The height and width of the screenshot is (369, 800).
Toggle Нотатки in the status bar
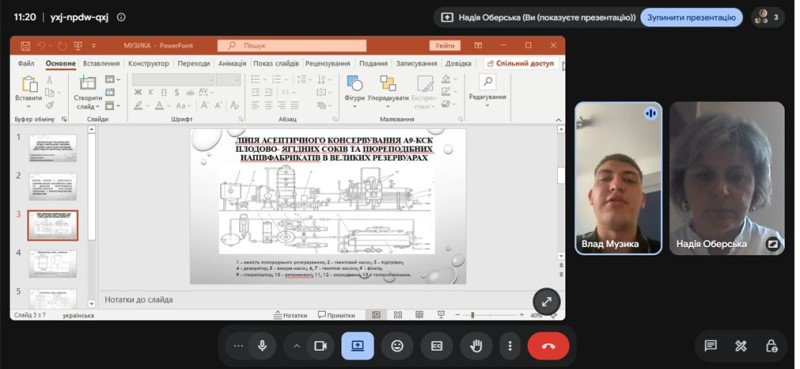coord(290,315)
